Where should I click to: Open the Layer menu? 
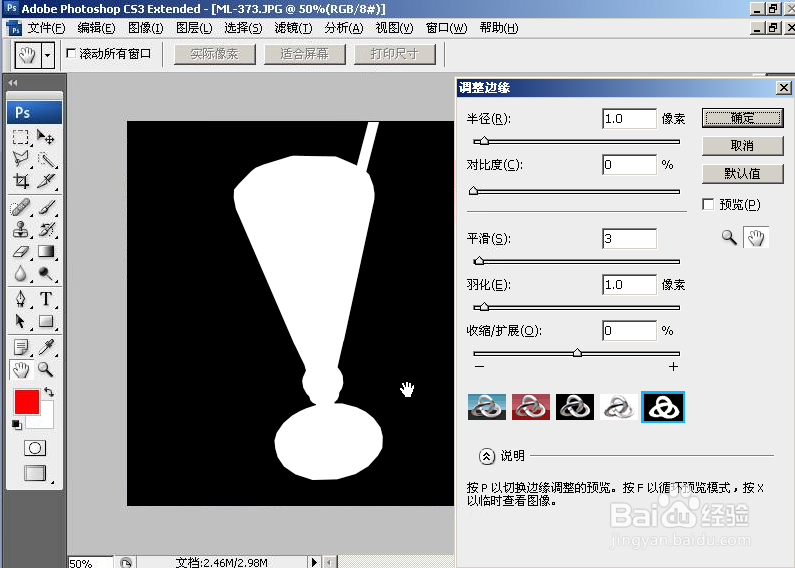tap(194, 28)
